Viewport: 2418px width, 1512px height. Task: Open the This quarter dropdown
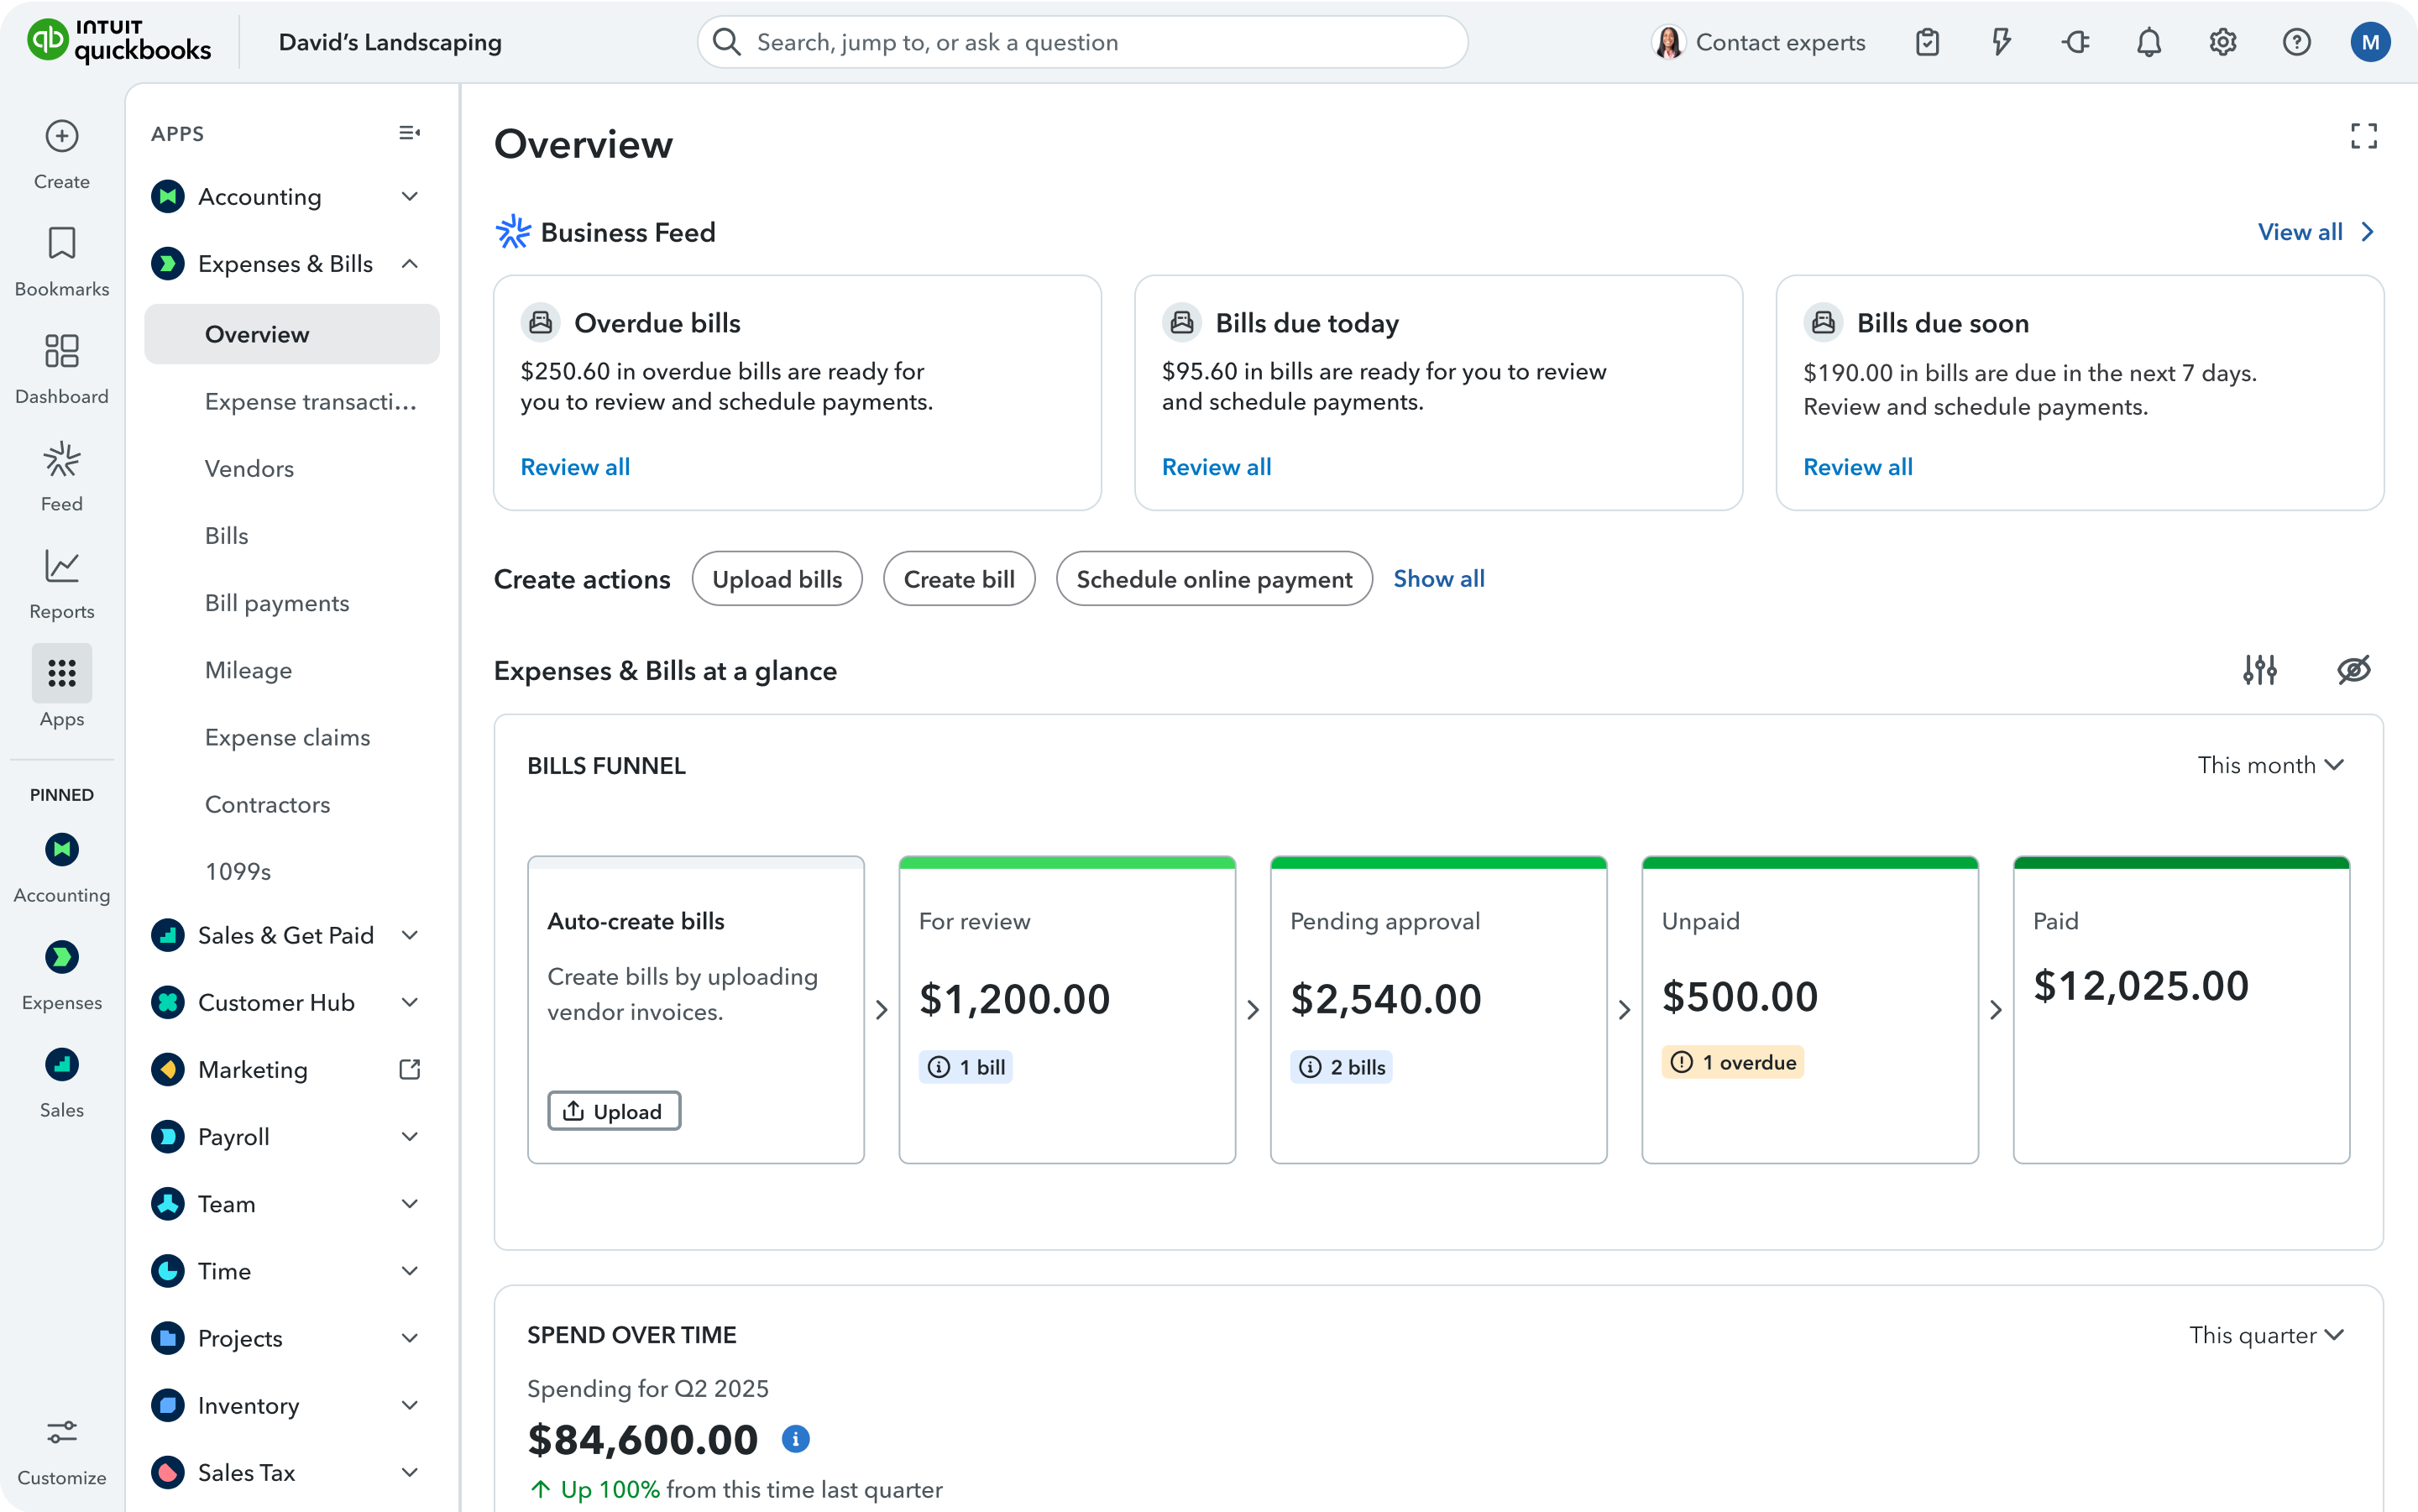point(2266,1335)
